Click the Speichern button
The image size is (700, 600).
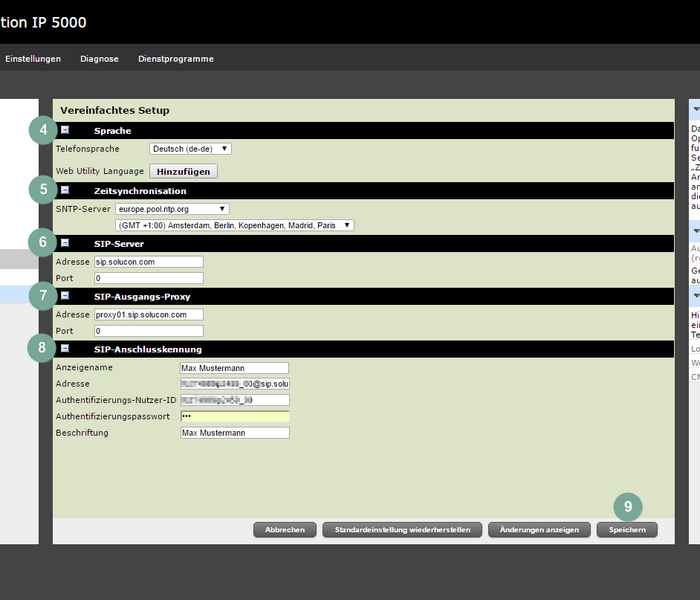click(626, 530)
